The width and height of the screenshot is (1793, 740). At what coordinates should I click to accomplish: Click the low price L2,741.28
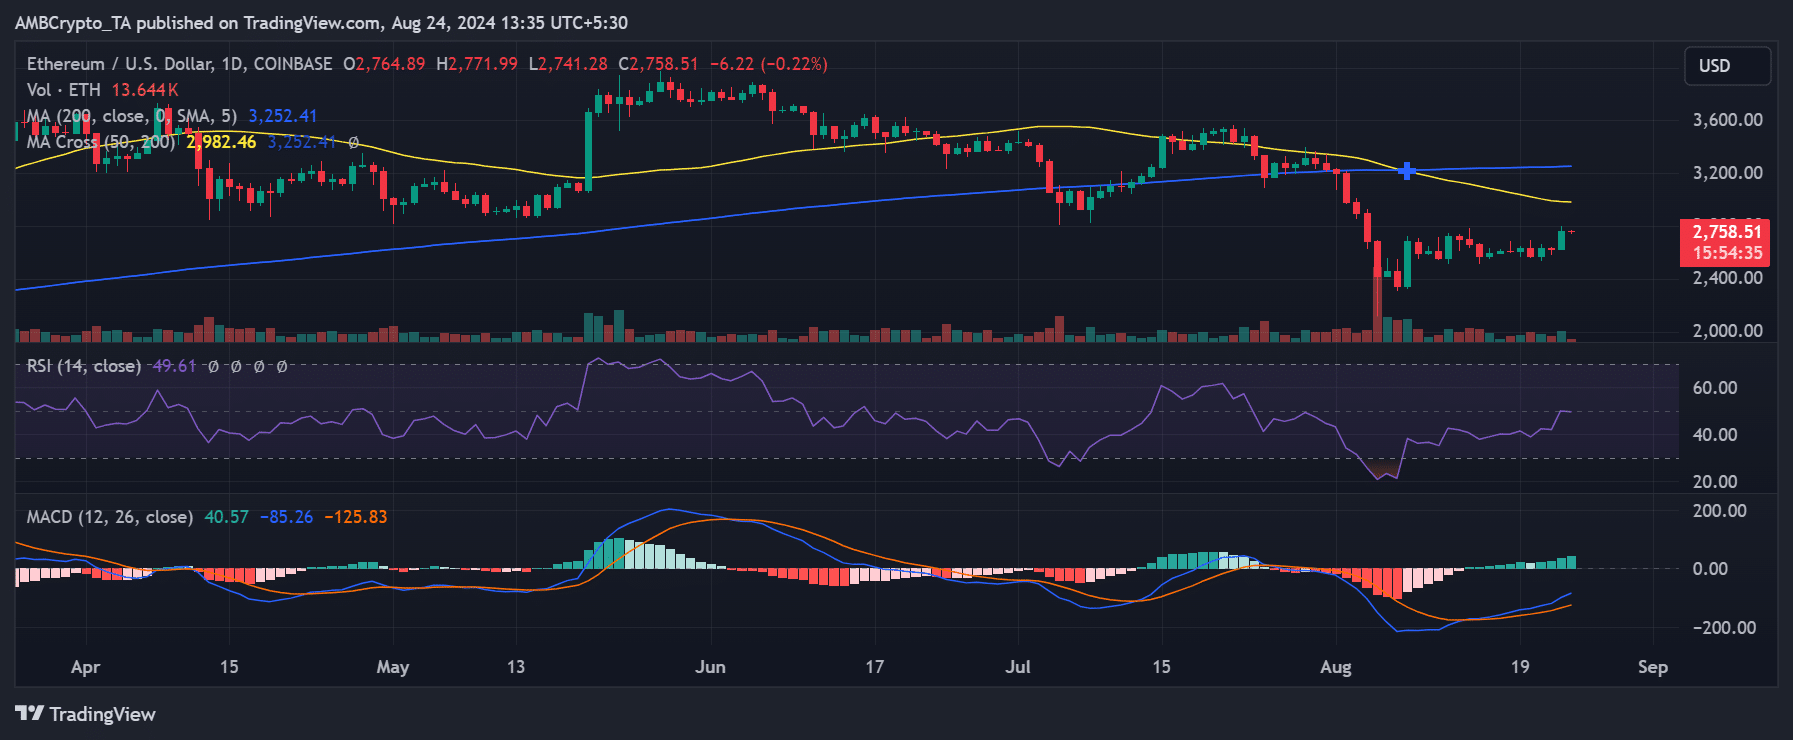[568, 64]
